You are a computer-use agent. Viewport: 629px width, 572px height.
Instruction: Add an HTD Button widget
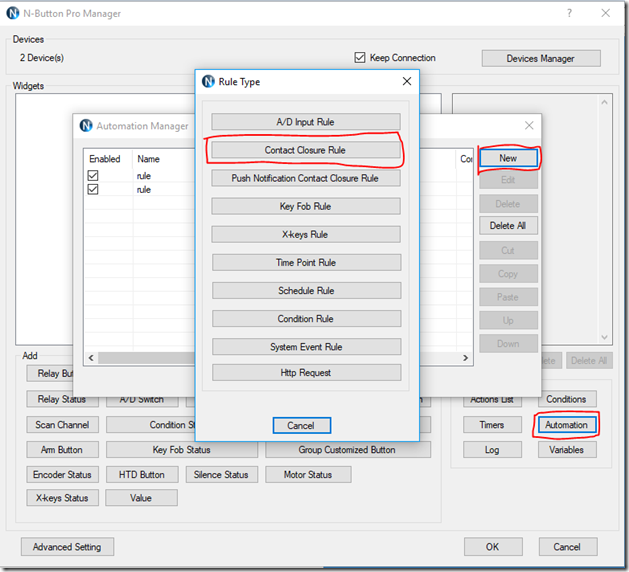(x=142, y=475)
